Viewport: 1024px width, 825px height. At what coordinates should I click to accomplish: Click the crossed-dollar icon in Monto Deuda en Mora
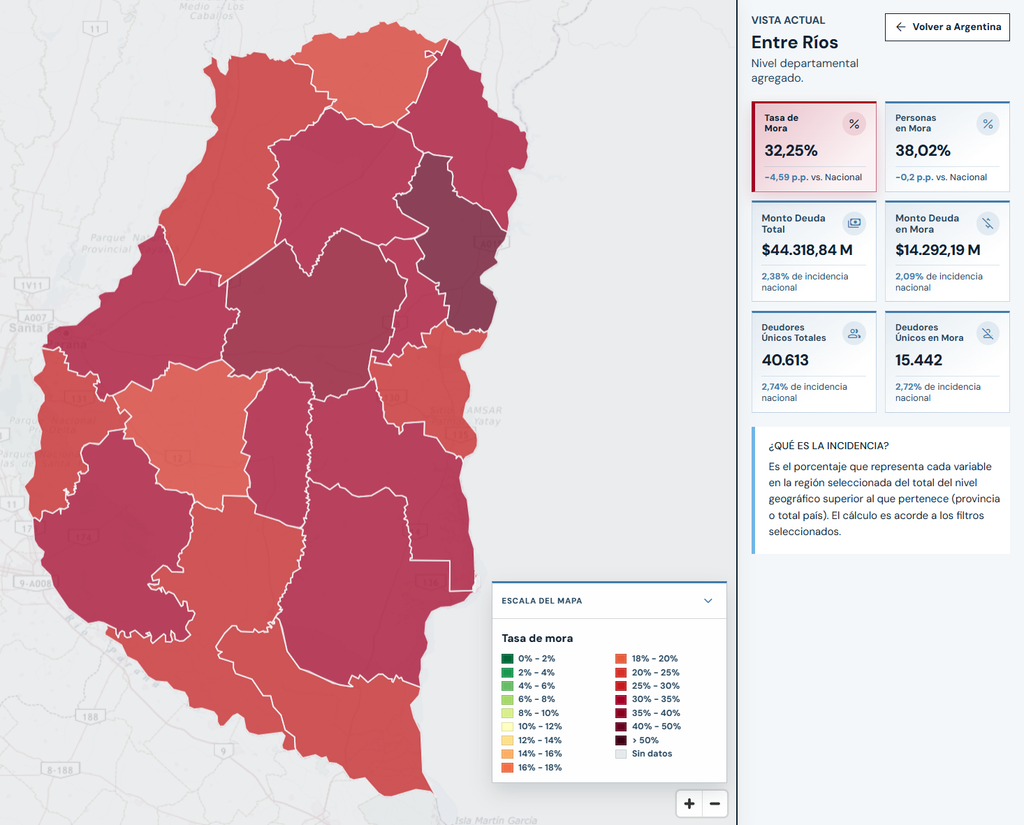coord(987,223)
